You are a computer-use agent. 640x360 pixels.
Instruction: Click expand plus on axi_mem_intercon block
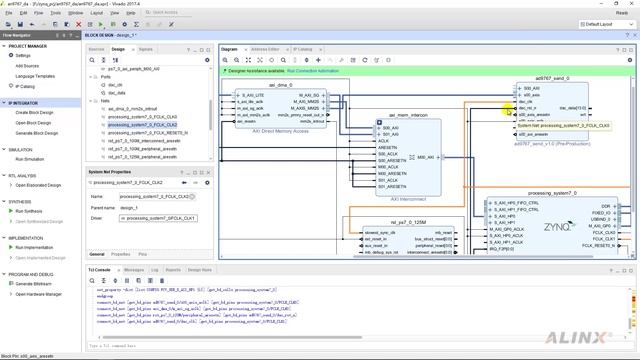click(379, 122)
